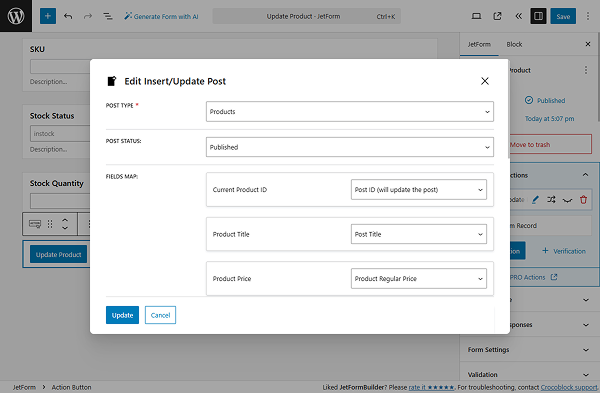
Task: Open sidebar form actions kebab menu
Action: (x=585, y=70)
